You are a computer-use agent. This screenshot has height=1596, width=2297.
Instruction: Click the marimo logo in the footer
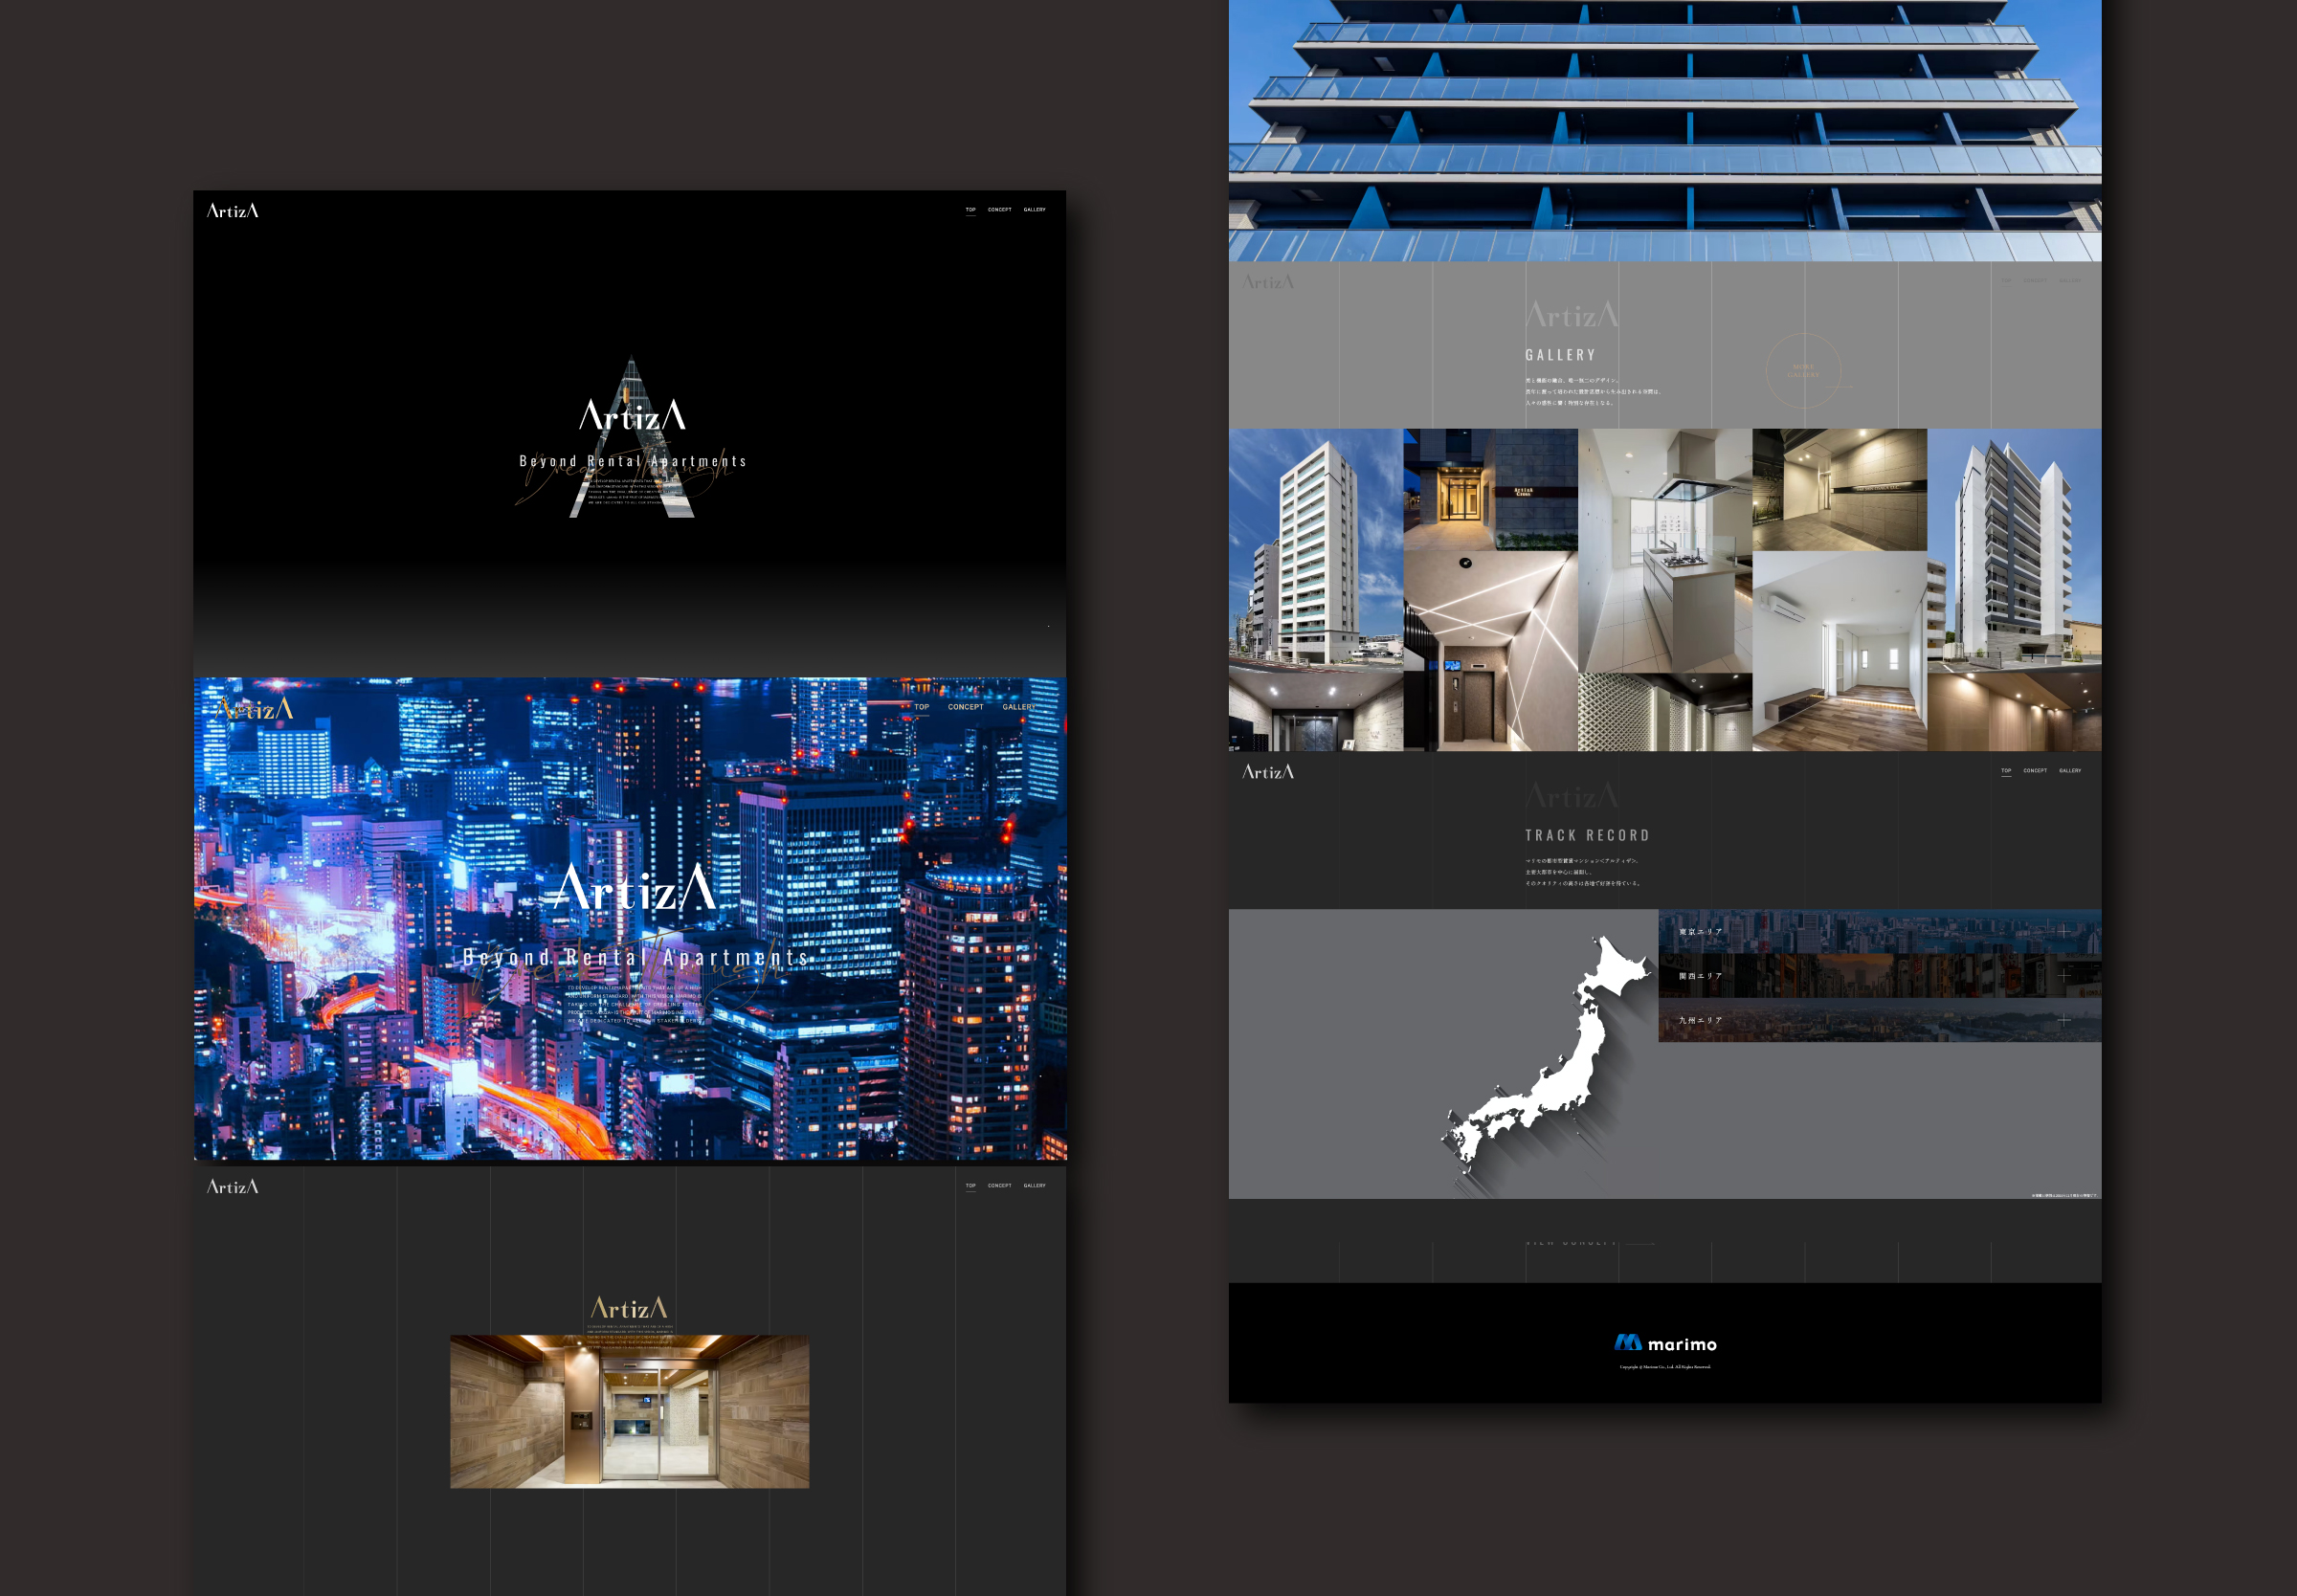click(1665, 1344)
